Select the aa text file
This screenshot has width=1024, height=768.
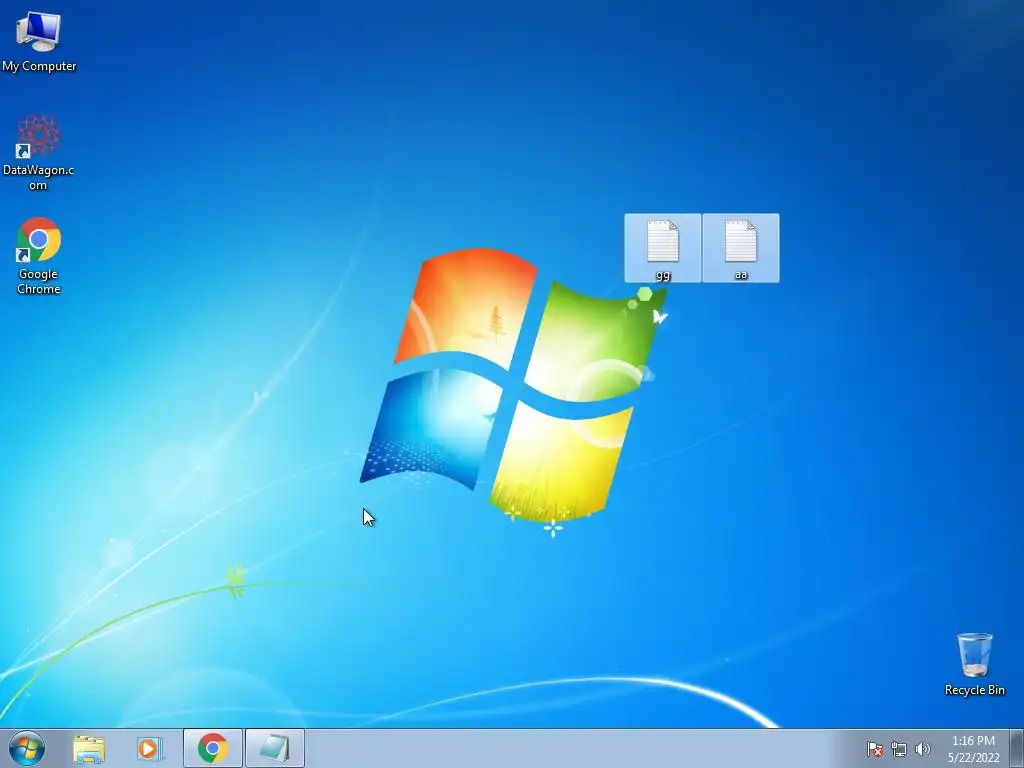click(x=741, y=248)
